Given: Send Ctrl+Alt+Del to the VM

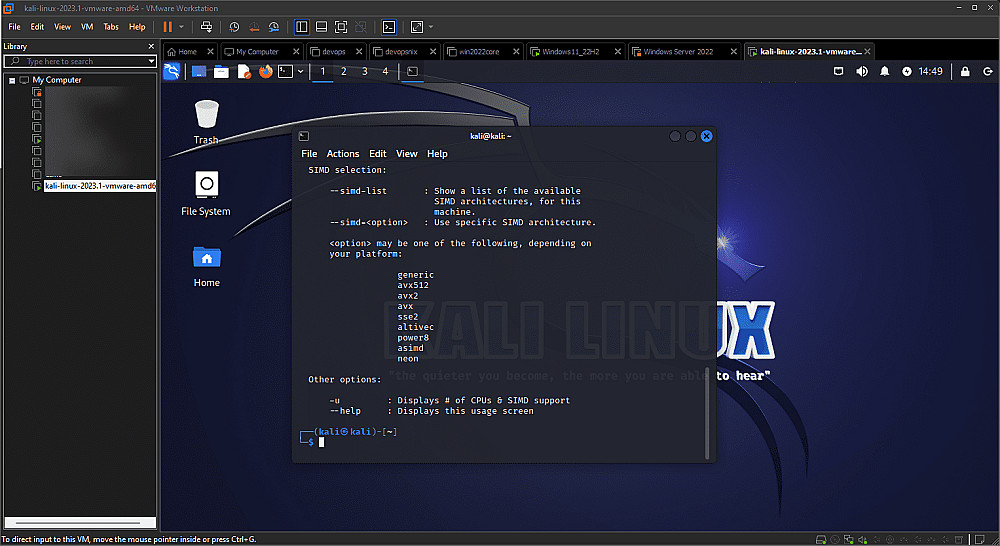Looking at the screenshot, I should click(x=206, y=27).
